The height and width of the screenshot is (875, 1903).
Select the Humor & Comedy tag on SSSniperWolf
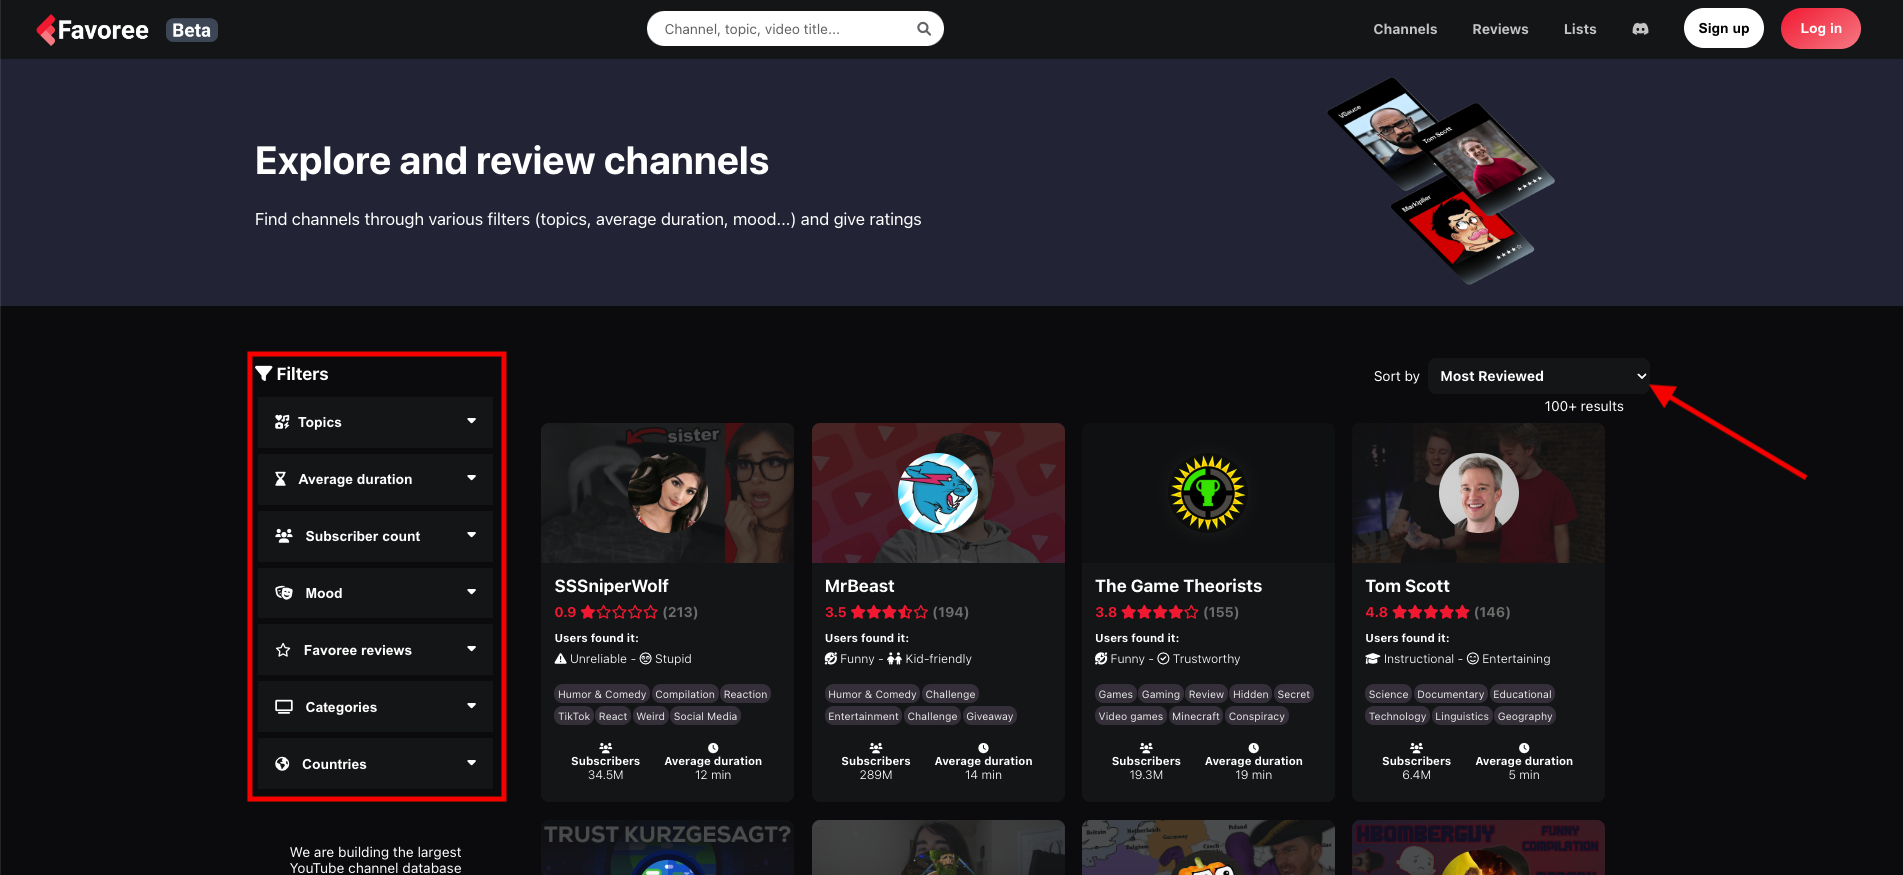(602, 694)
